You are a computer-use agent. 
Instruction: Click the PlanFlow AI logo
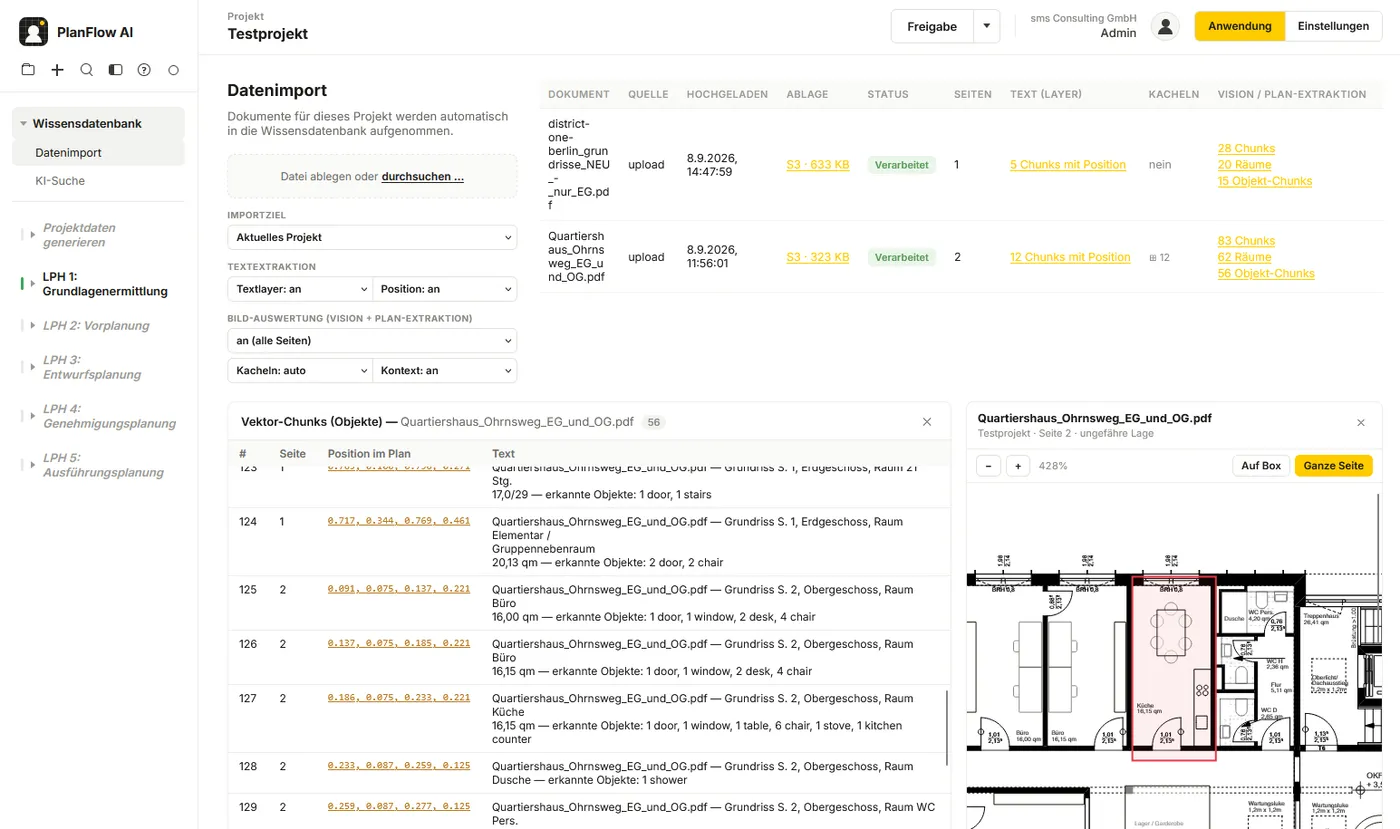point(34,32)
